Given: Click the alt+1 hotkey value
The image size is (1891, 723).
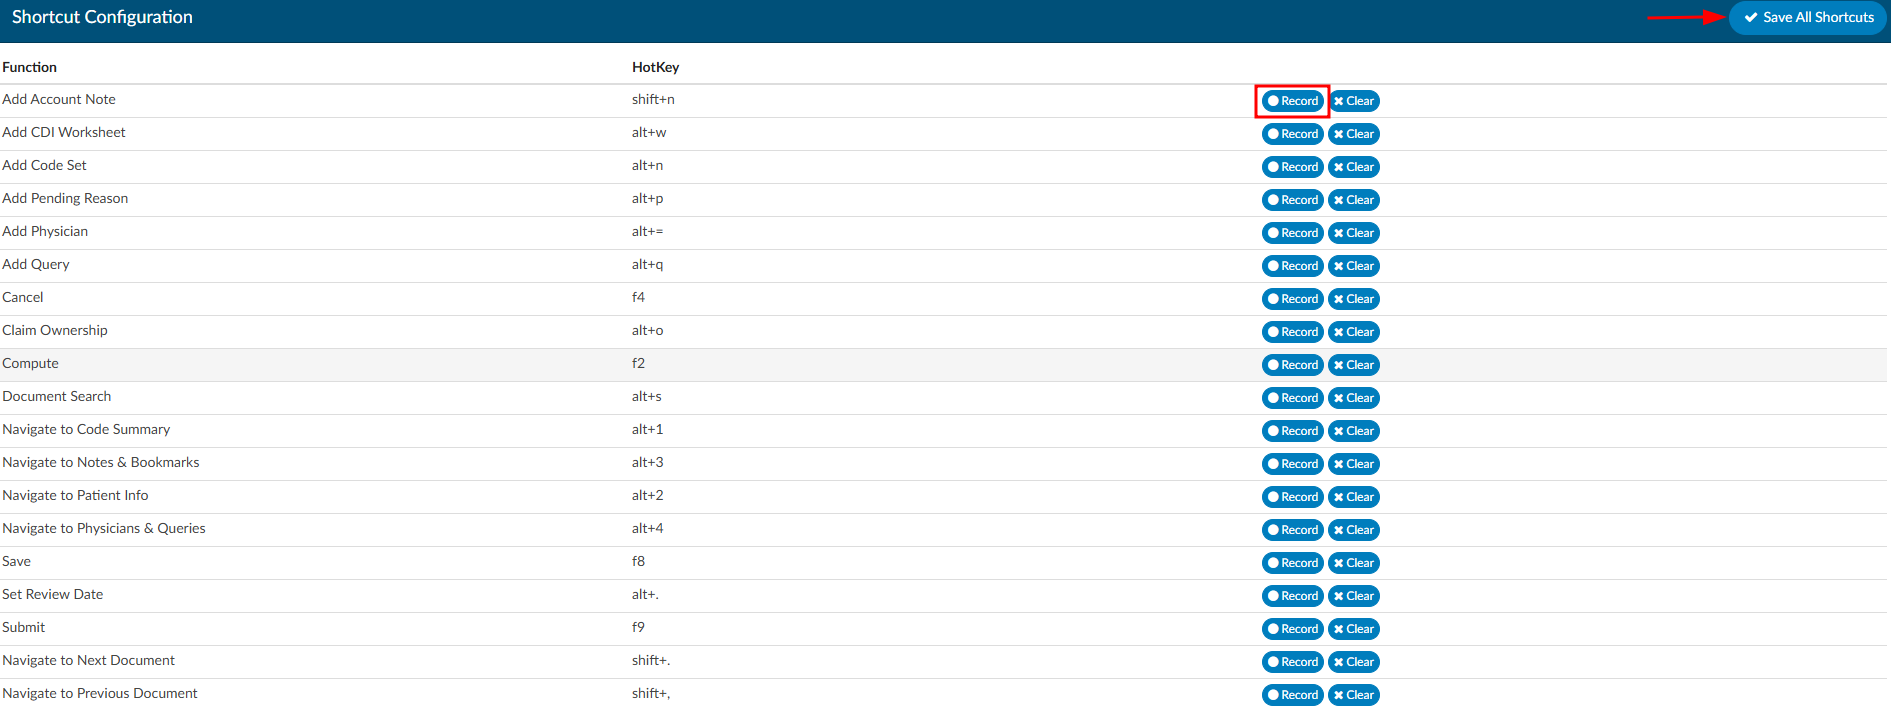Looking at the screenshot, I should tap(647, 429).
